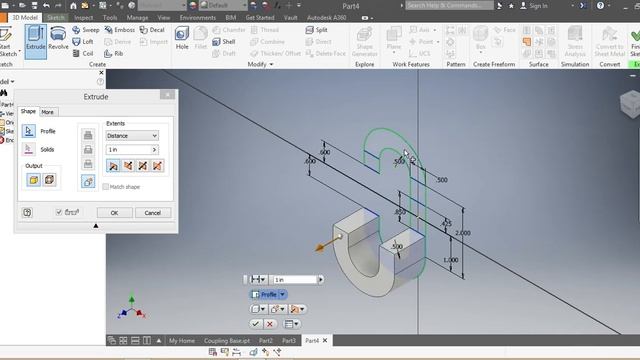Image resolution: width=640 pixels, height=360 pixels.
Task: Click Cancel in Extrude dialog
Action: (x=153, y=213)
